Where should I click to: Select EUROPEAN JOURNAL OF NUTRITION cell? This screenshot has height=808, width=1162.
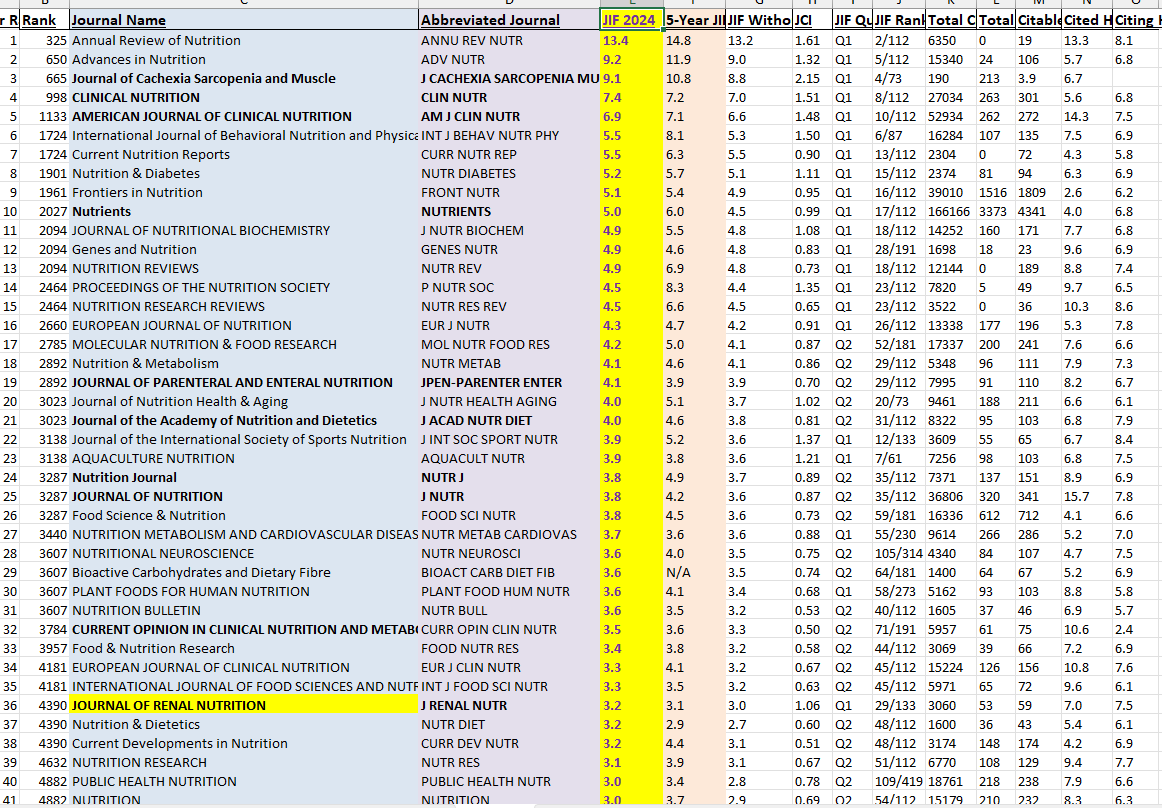(x=244, y=325)
